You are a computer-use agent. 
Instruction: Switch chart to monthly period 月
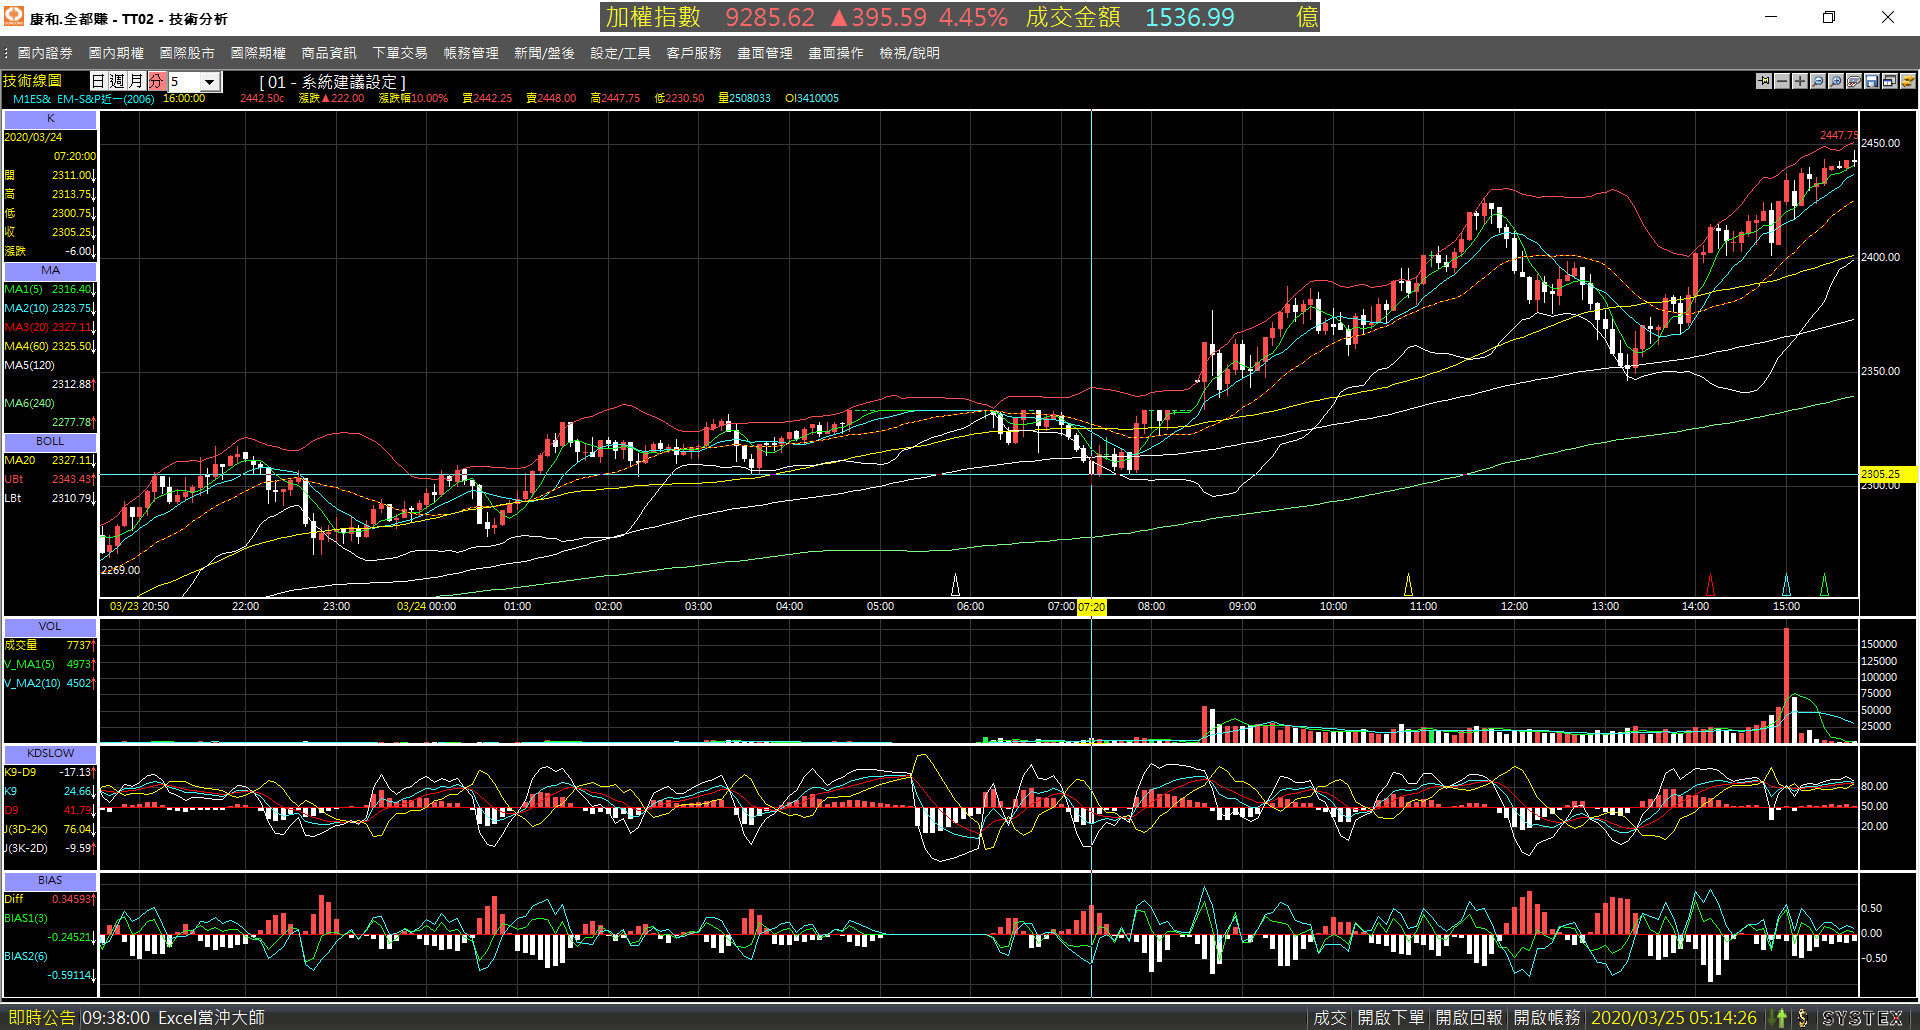tap(136, 81)
